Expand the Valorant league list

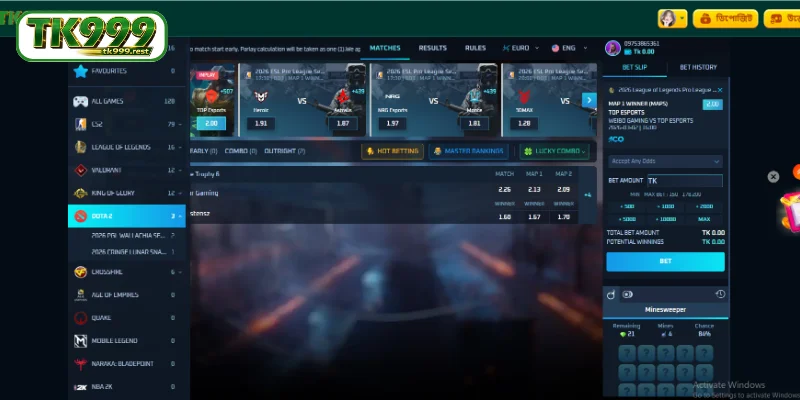click(x=180, y=170)
